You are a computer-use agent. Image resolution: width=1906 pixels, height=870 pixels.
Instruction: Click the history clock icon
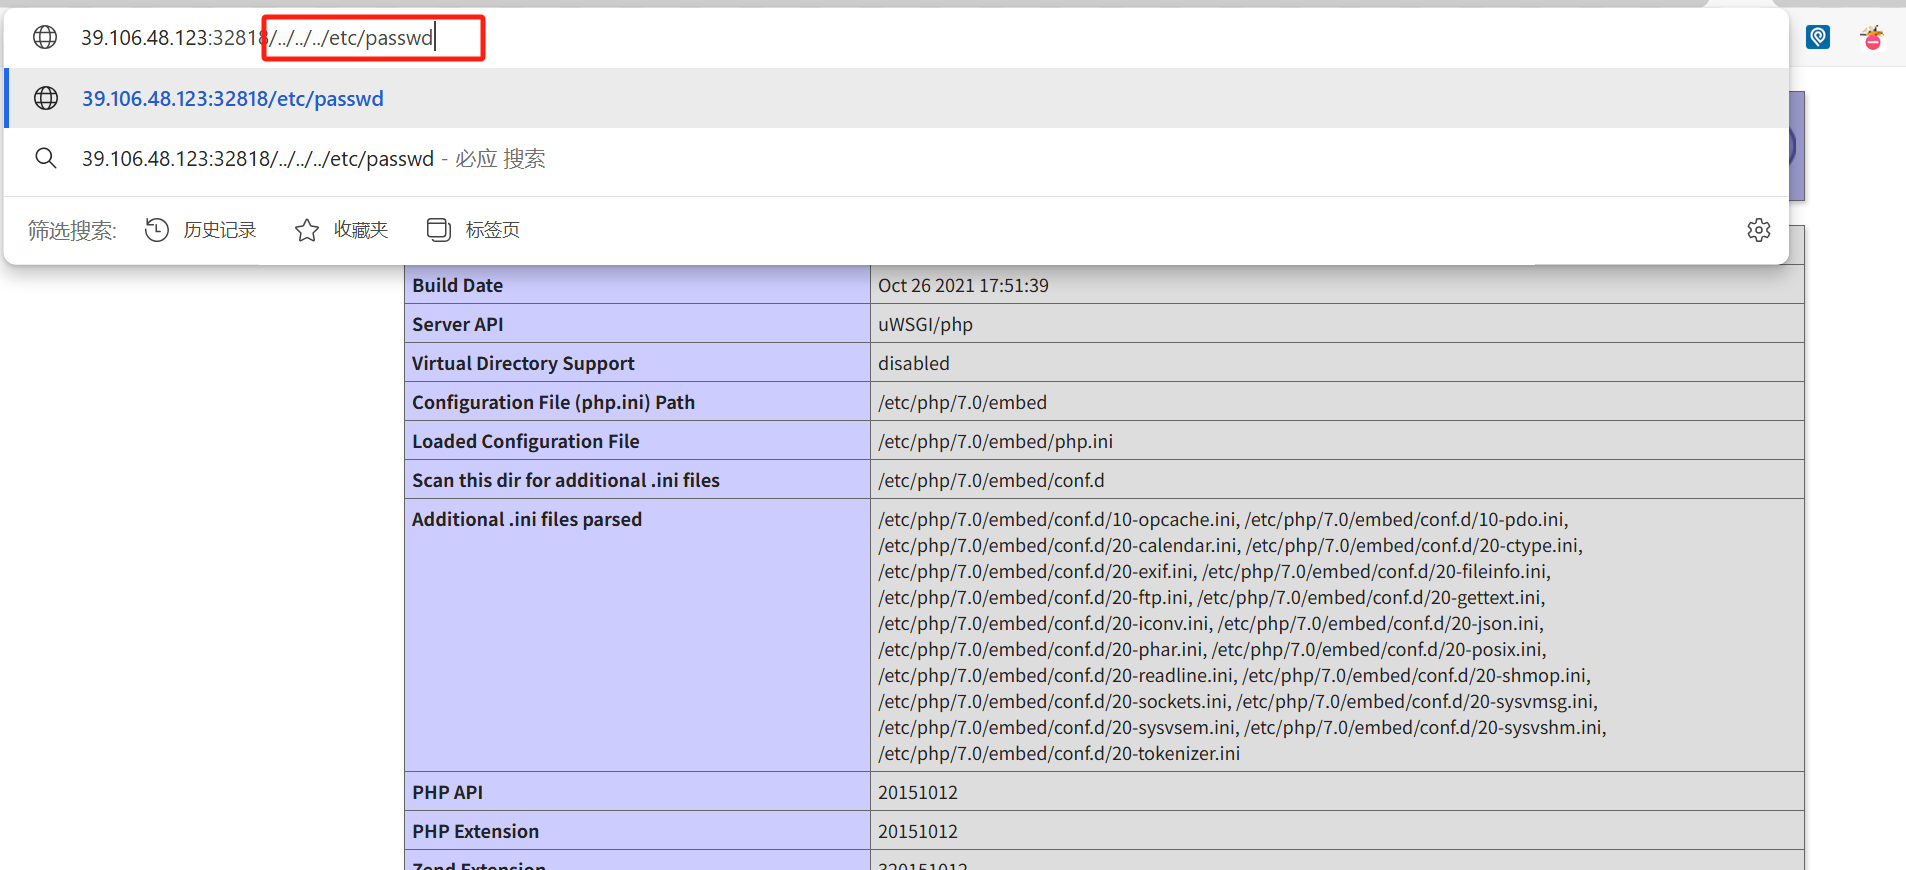pos(157,230)
